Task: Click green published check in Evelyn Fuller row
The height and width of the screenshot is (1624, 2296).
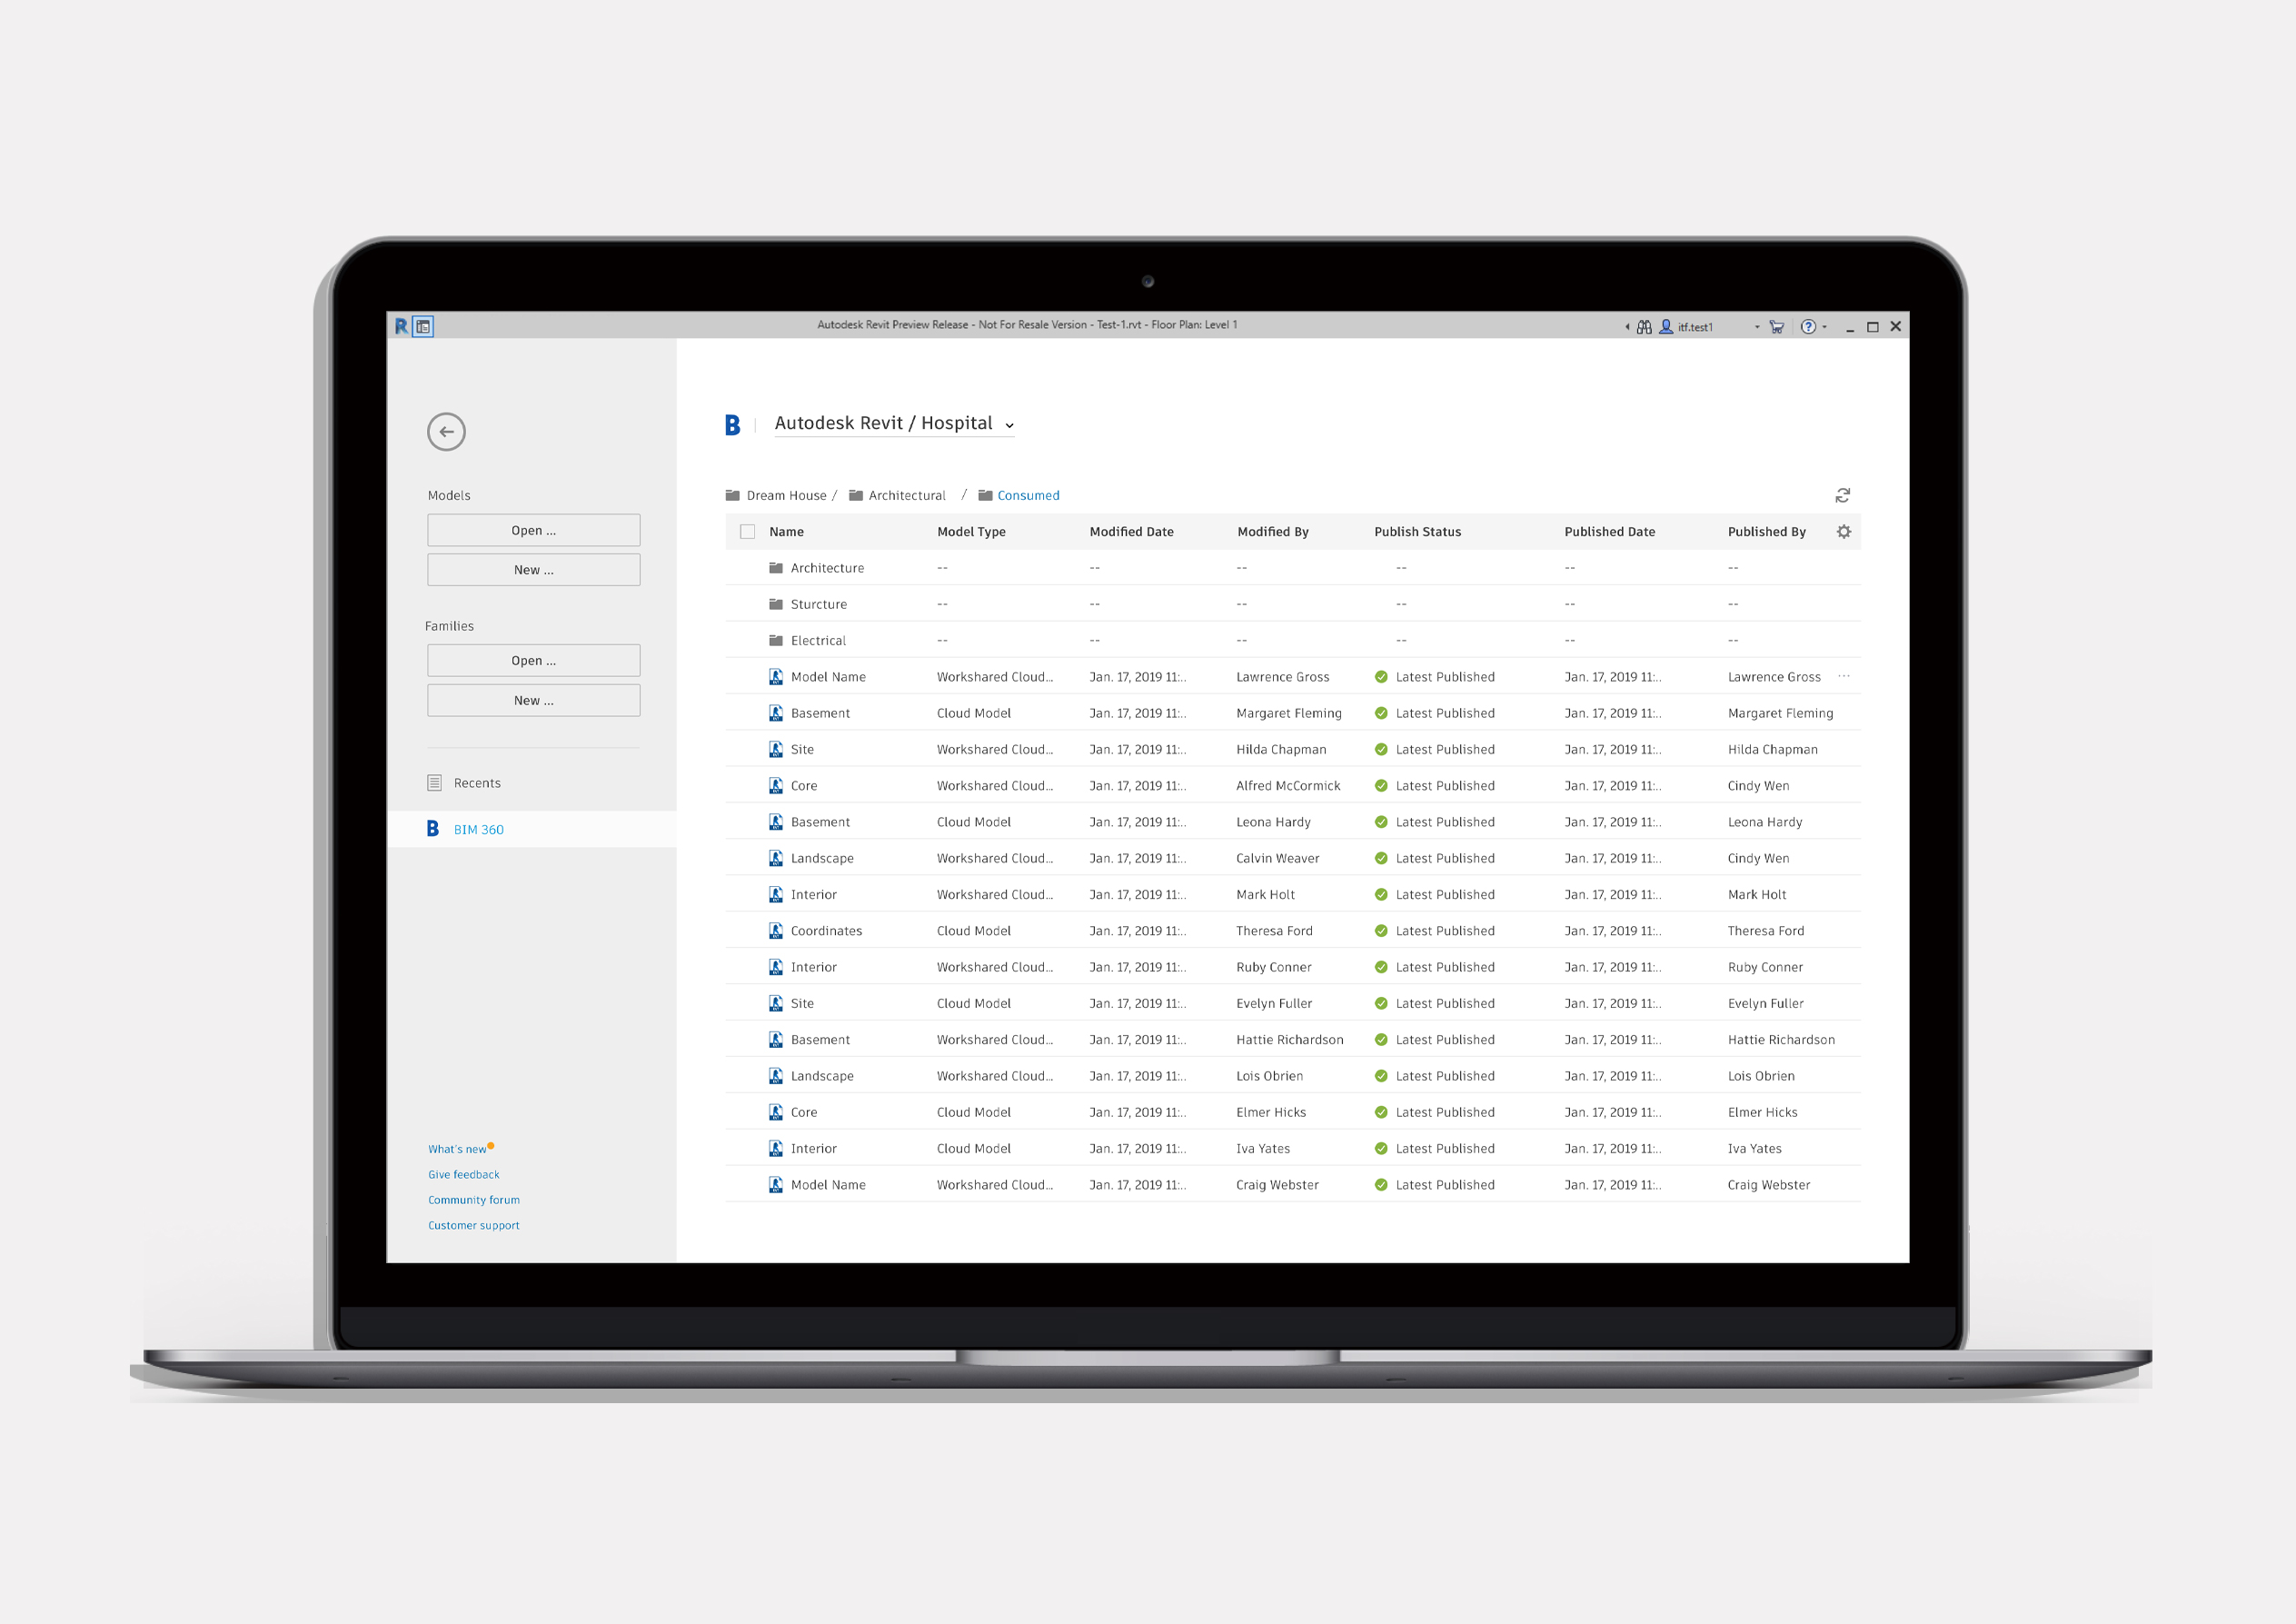Action: 1381,1003
